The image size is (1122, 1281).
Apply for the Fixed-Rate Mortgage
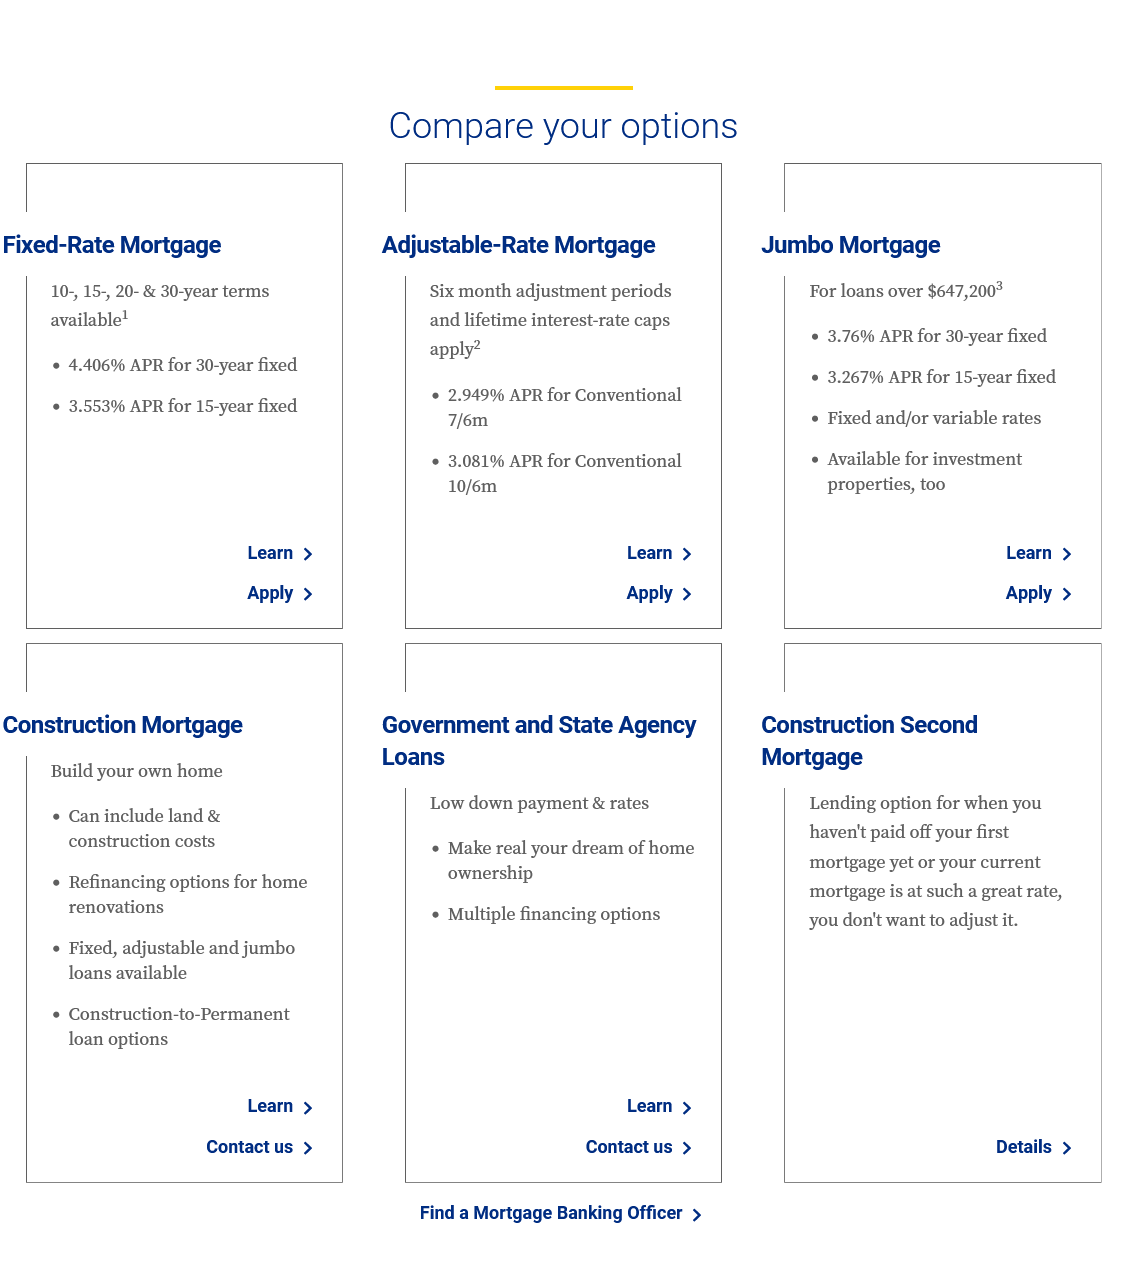click(x=270, y=593)
